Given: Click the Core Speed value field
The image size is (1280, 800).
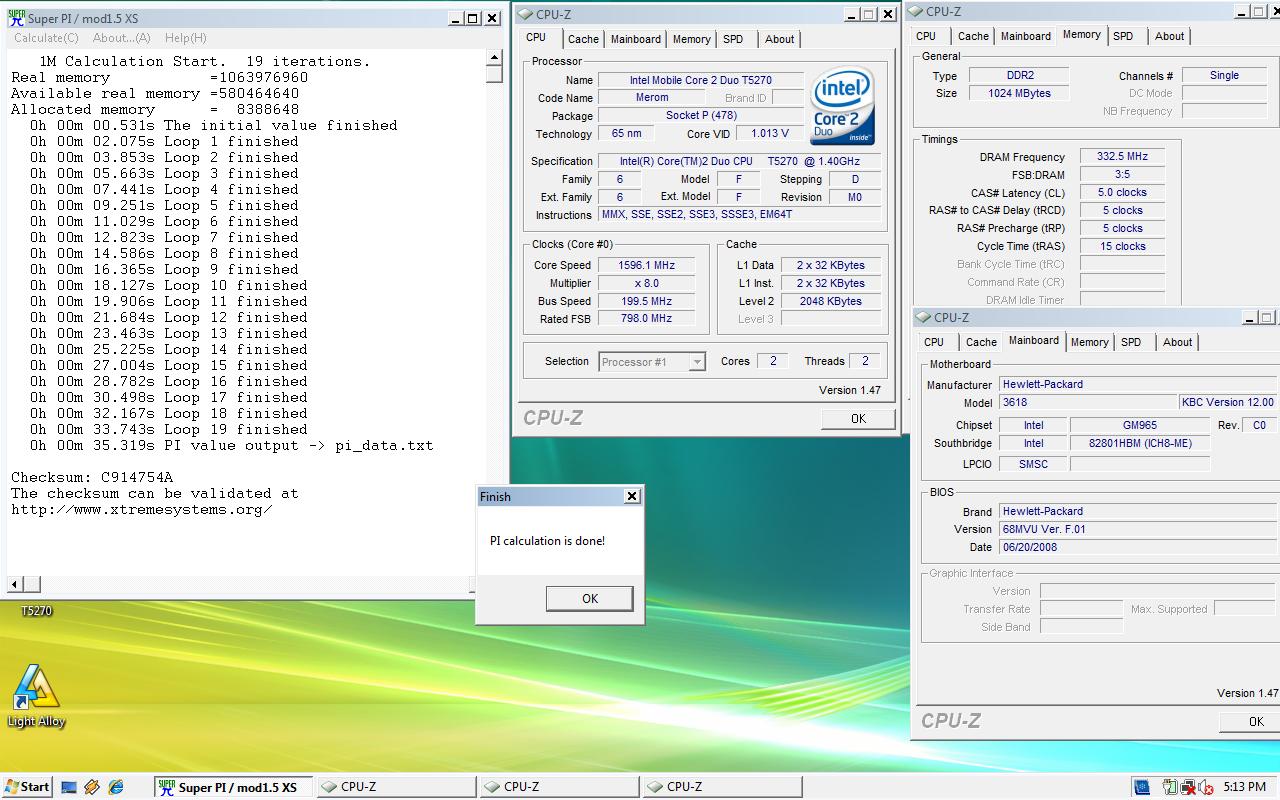Looking at the screenshot, I should tap(646, 265).
